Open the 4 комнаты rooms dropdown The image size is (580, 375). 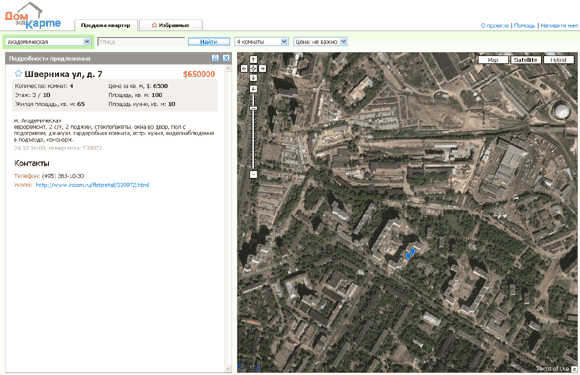[x=262, y=42]
